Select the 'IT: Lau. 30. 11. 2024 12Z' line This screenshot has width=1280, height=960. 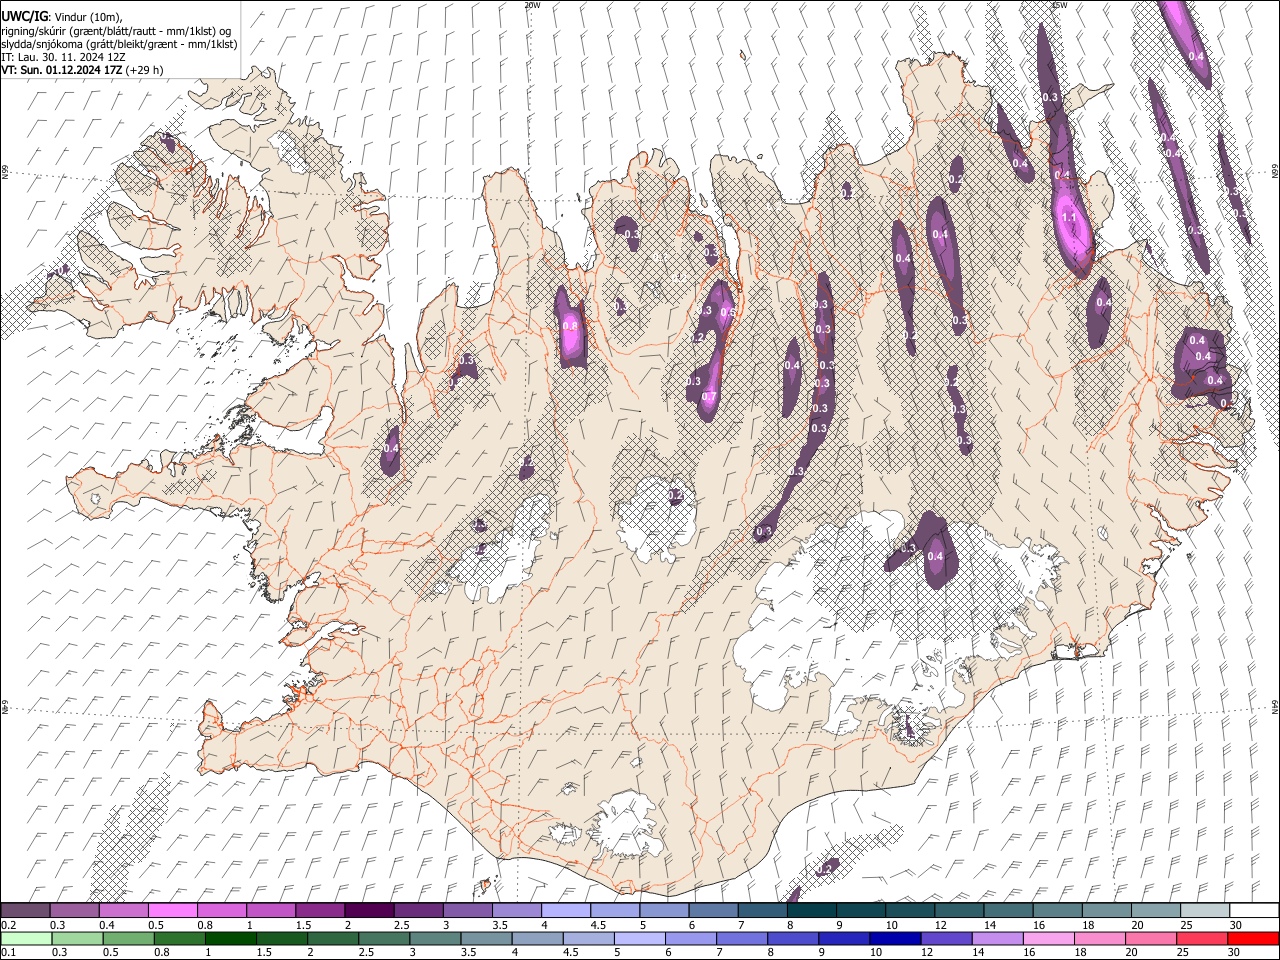[x=63, y=57]
